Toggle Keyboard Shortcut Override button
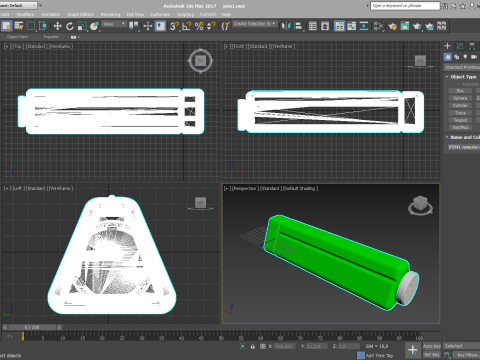 (160, 26)
